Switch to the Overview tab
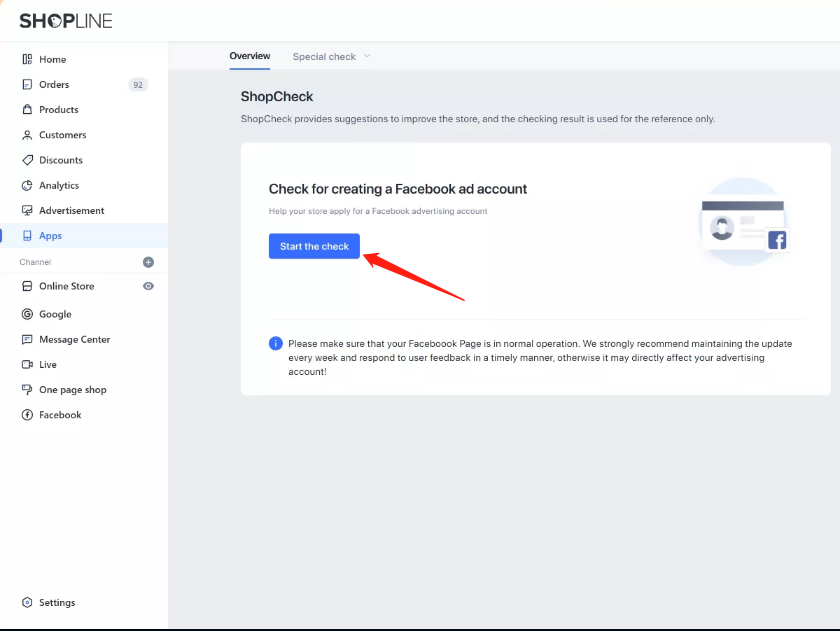The width and height of the screenshot is (840, 631). [250, 56]
